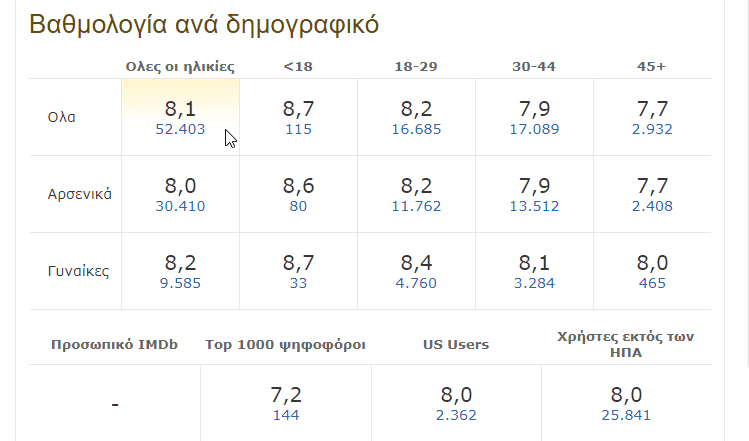Open the 25.841 non-US users votes link
This screenshot has height=441, width=749.
click(626, 415)
